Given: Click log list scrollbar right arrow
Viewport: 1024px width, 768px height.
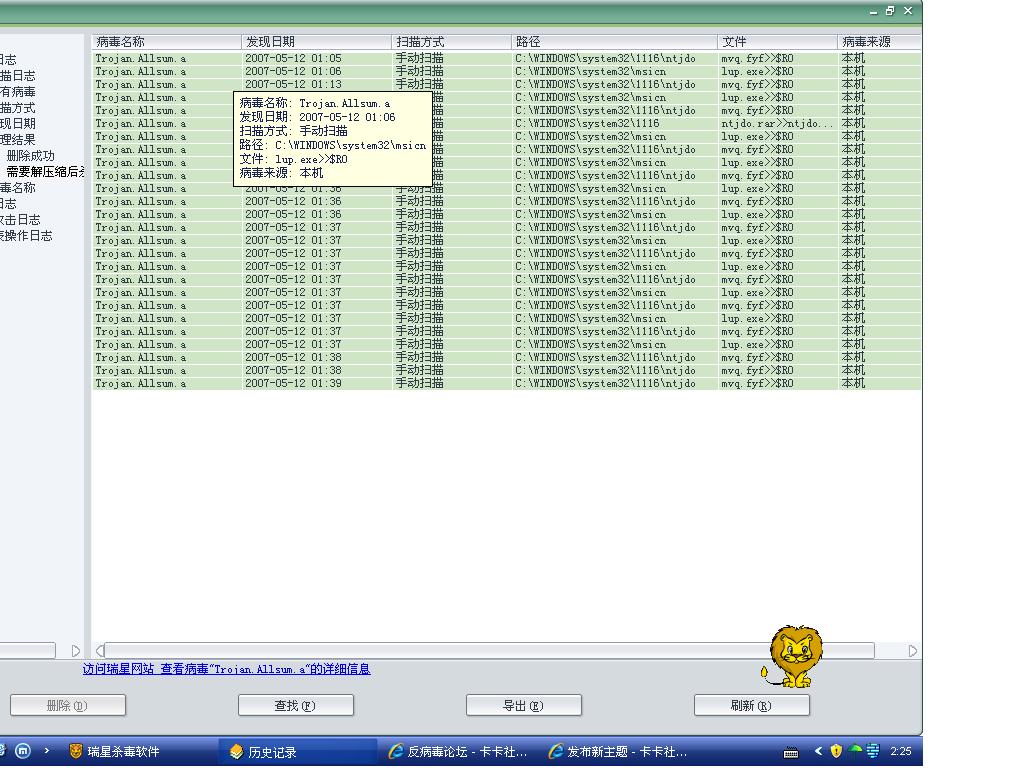Looking at the screenshot, I should coord(912,650).
